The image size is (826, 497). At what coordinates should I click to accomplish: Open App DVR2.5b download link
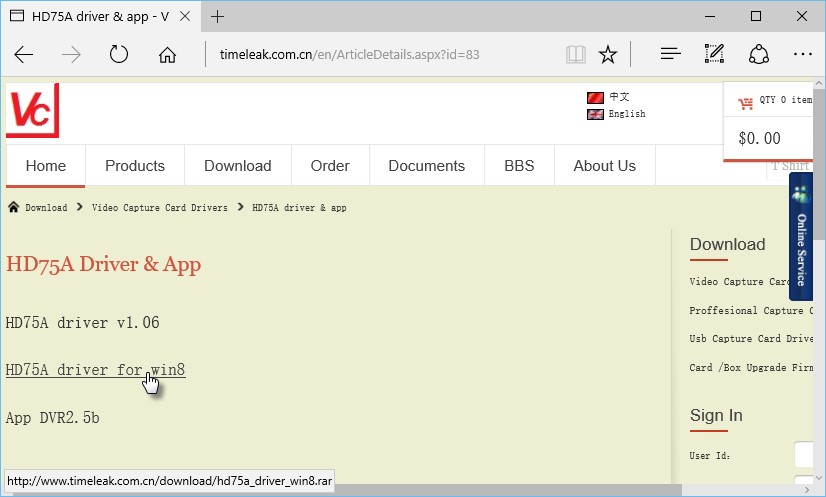click(52, 417)
